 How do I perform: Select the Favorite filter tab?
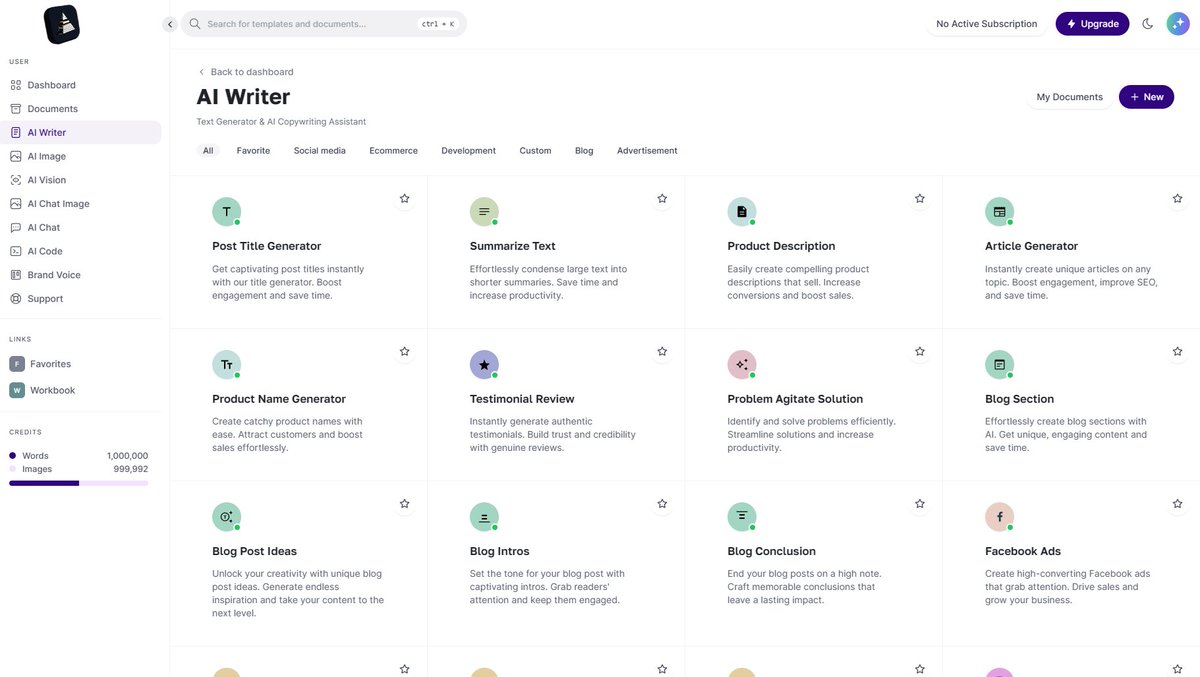[x=253, y=151]
